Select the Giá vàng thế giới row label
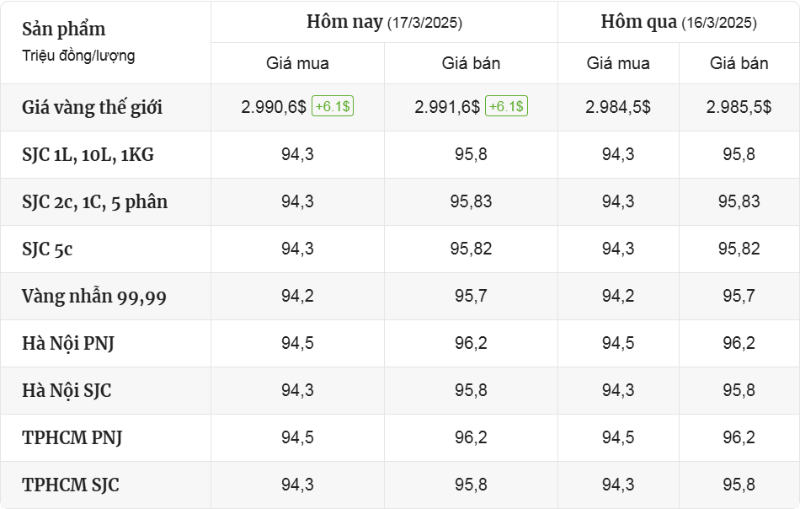 (92, 108)
